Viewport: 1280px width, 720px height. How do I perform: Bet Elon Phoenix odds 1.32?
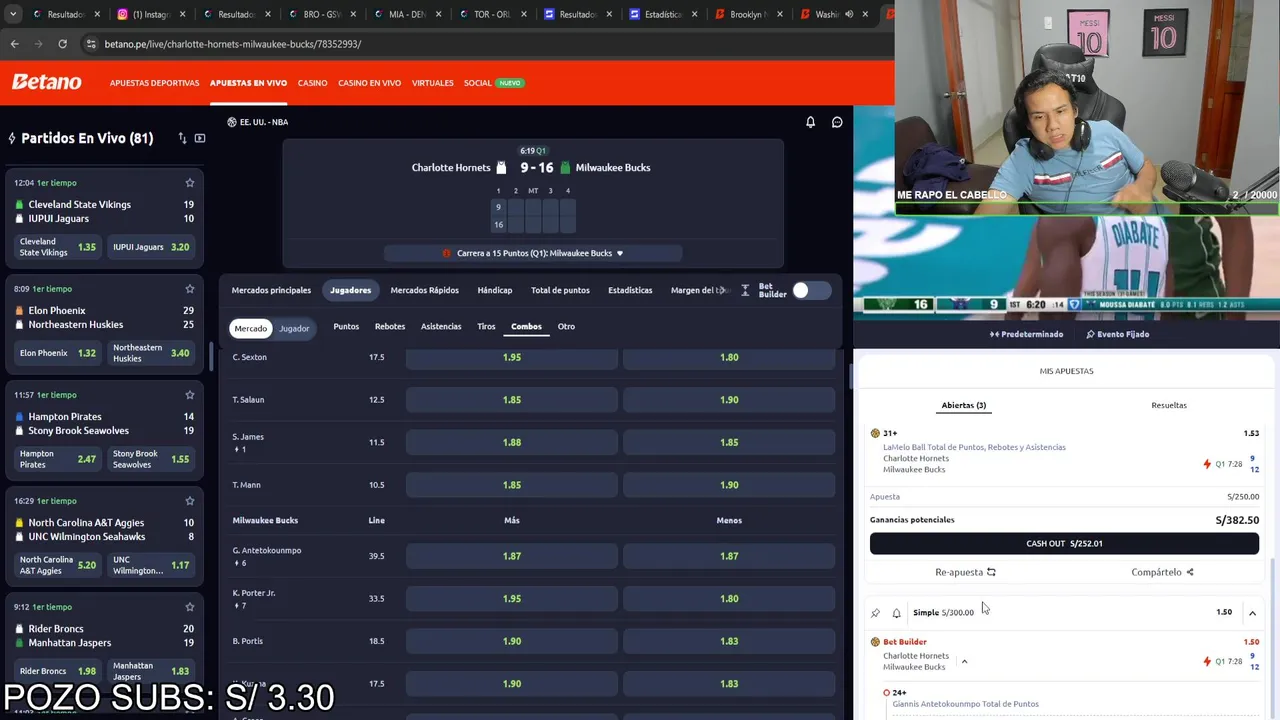[x=58, y=353]
